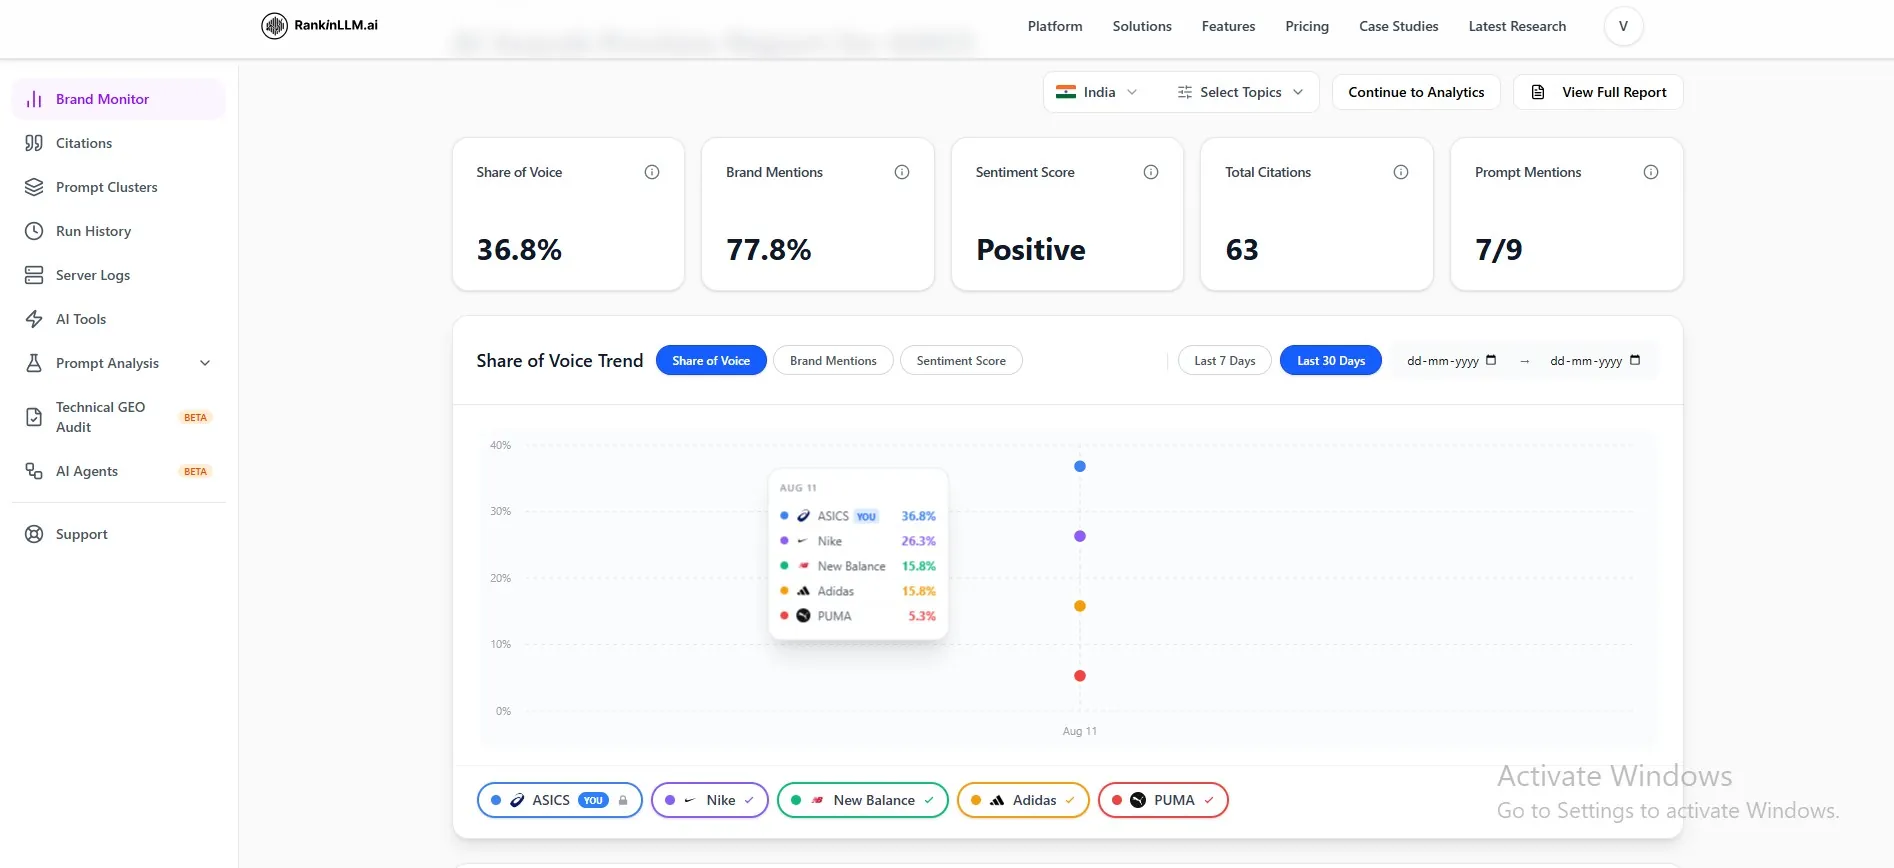Switch chart to Brand Mentions tab
This screenshot has height=868, width=1894.
(833, 361)
